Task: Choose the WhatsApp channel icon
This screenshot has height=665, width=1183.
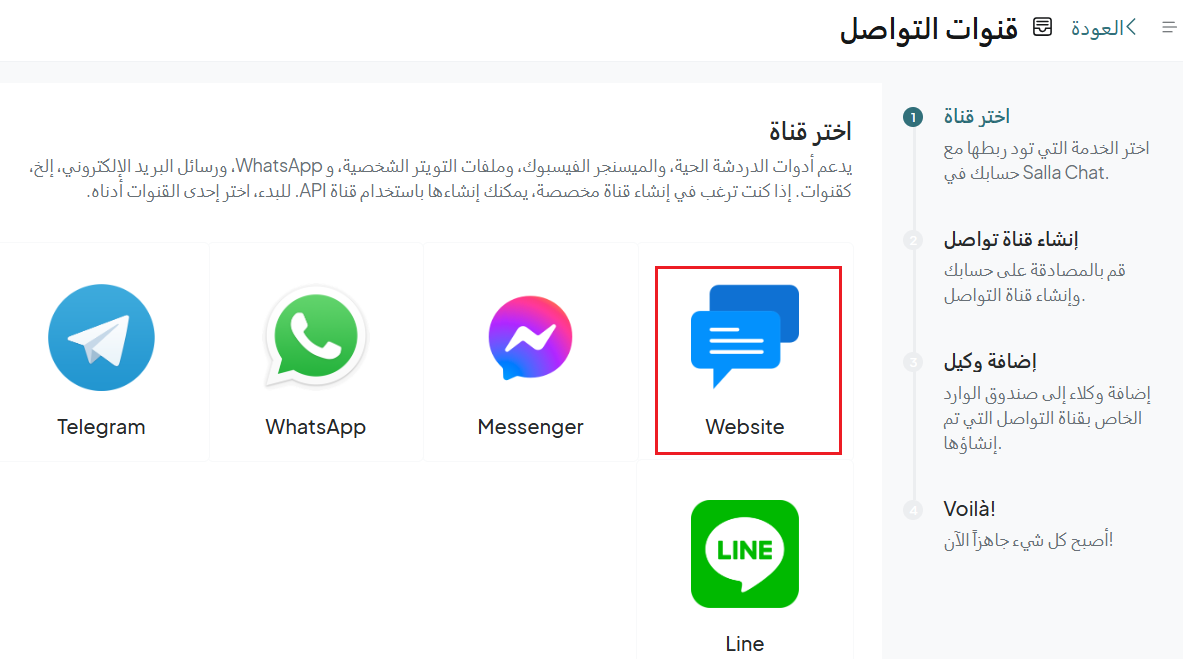Action: tap(315, 337)
